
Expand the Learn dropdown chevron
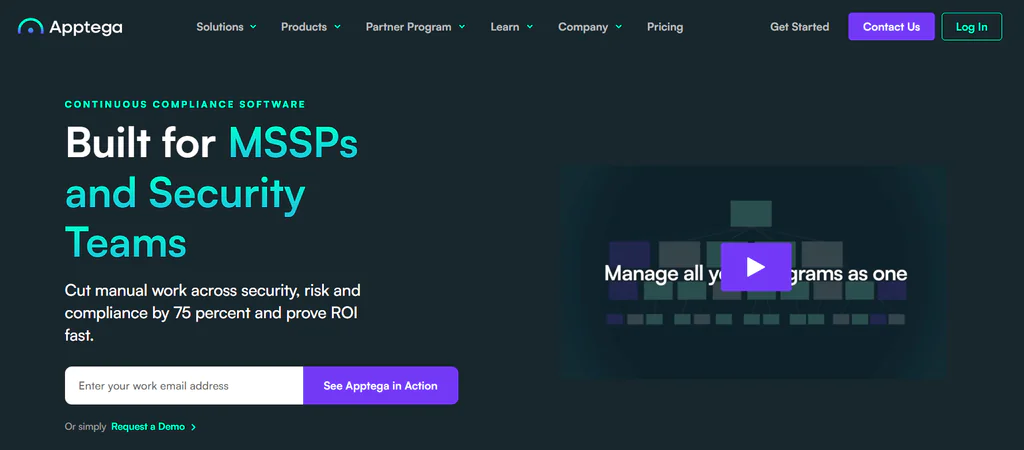click(x=530, y=27)
